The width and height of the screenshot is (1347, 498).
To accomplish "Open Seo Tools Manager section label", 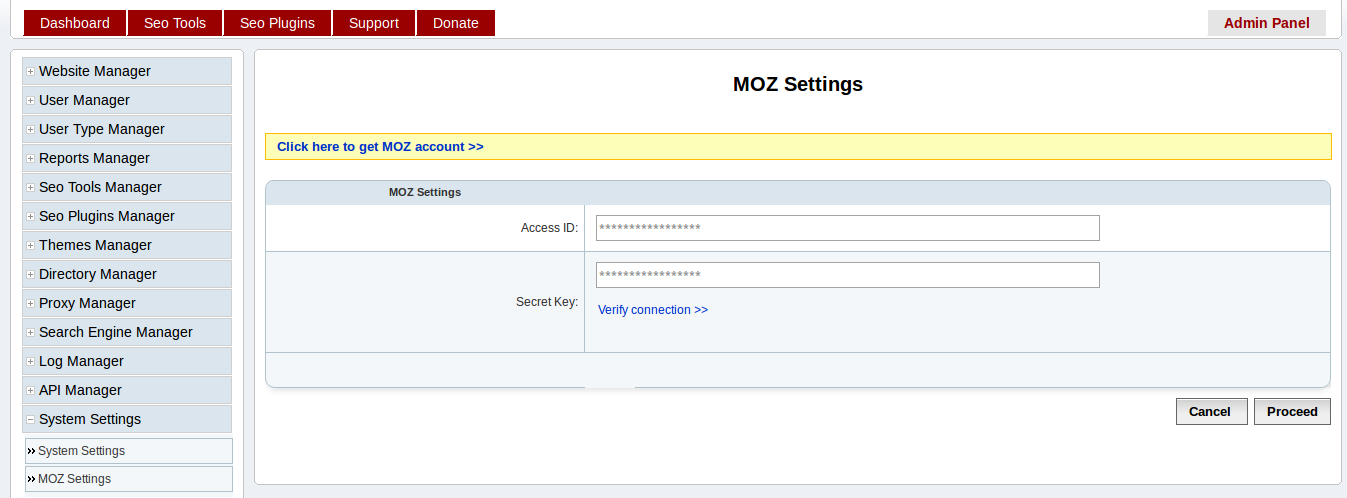I will tap(100, 187).
